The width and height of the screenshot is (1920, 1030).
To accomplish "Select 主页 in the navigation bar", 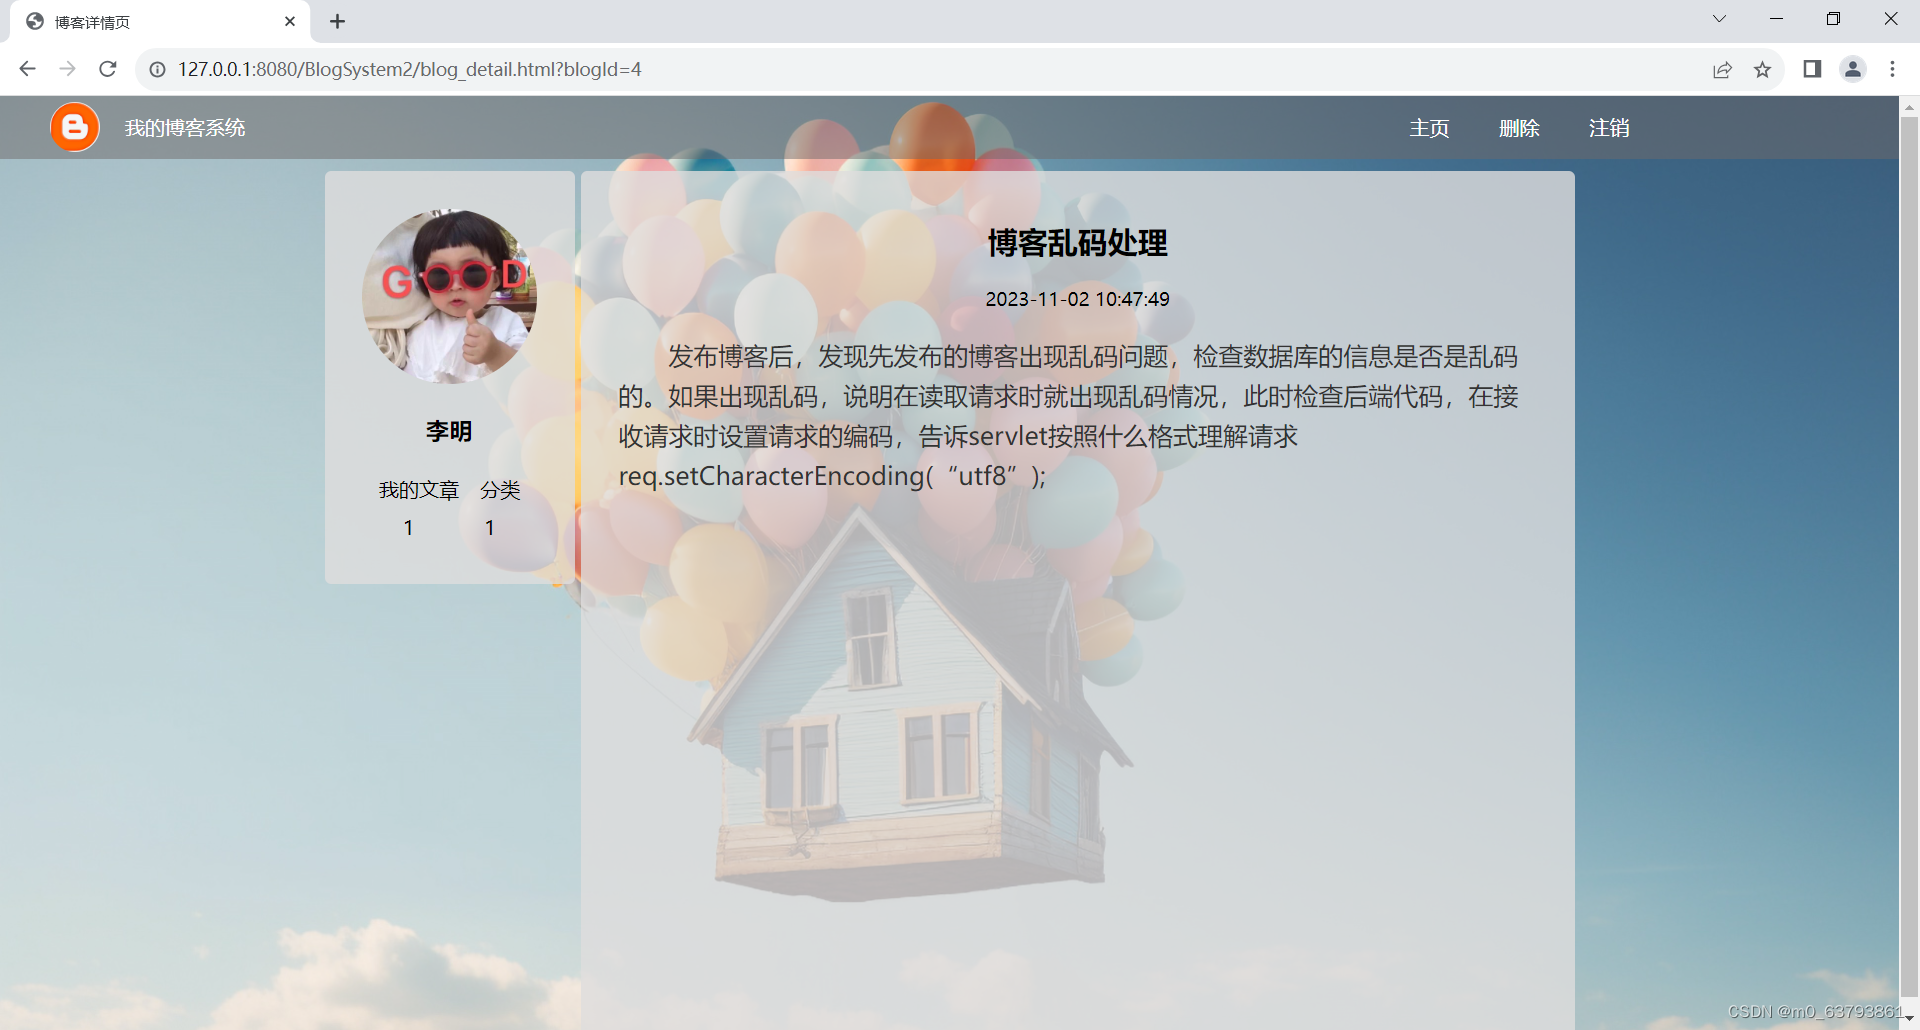I will [1429, 128].
